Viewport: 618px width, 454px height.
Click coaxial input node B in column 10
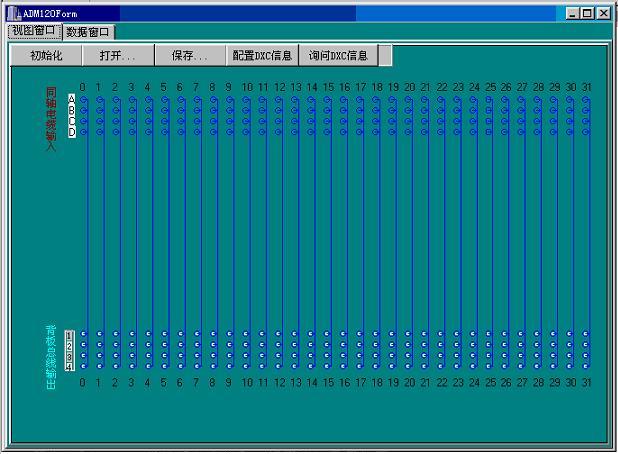point(246,110)
